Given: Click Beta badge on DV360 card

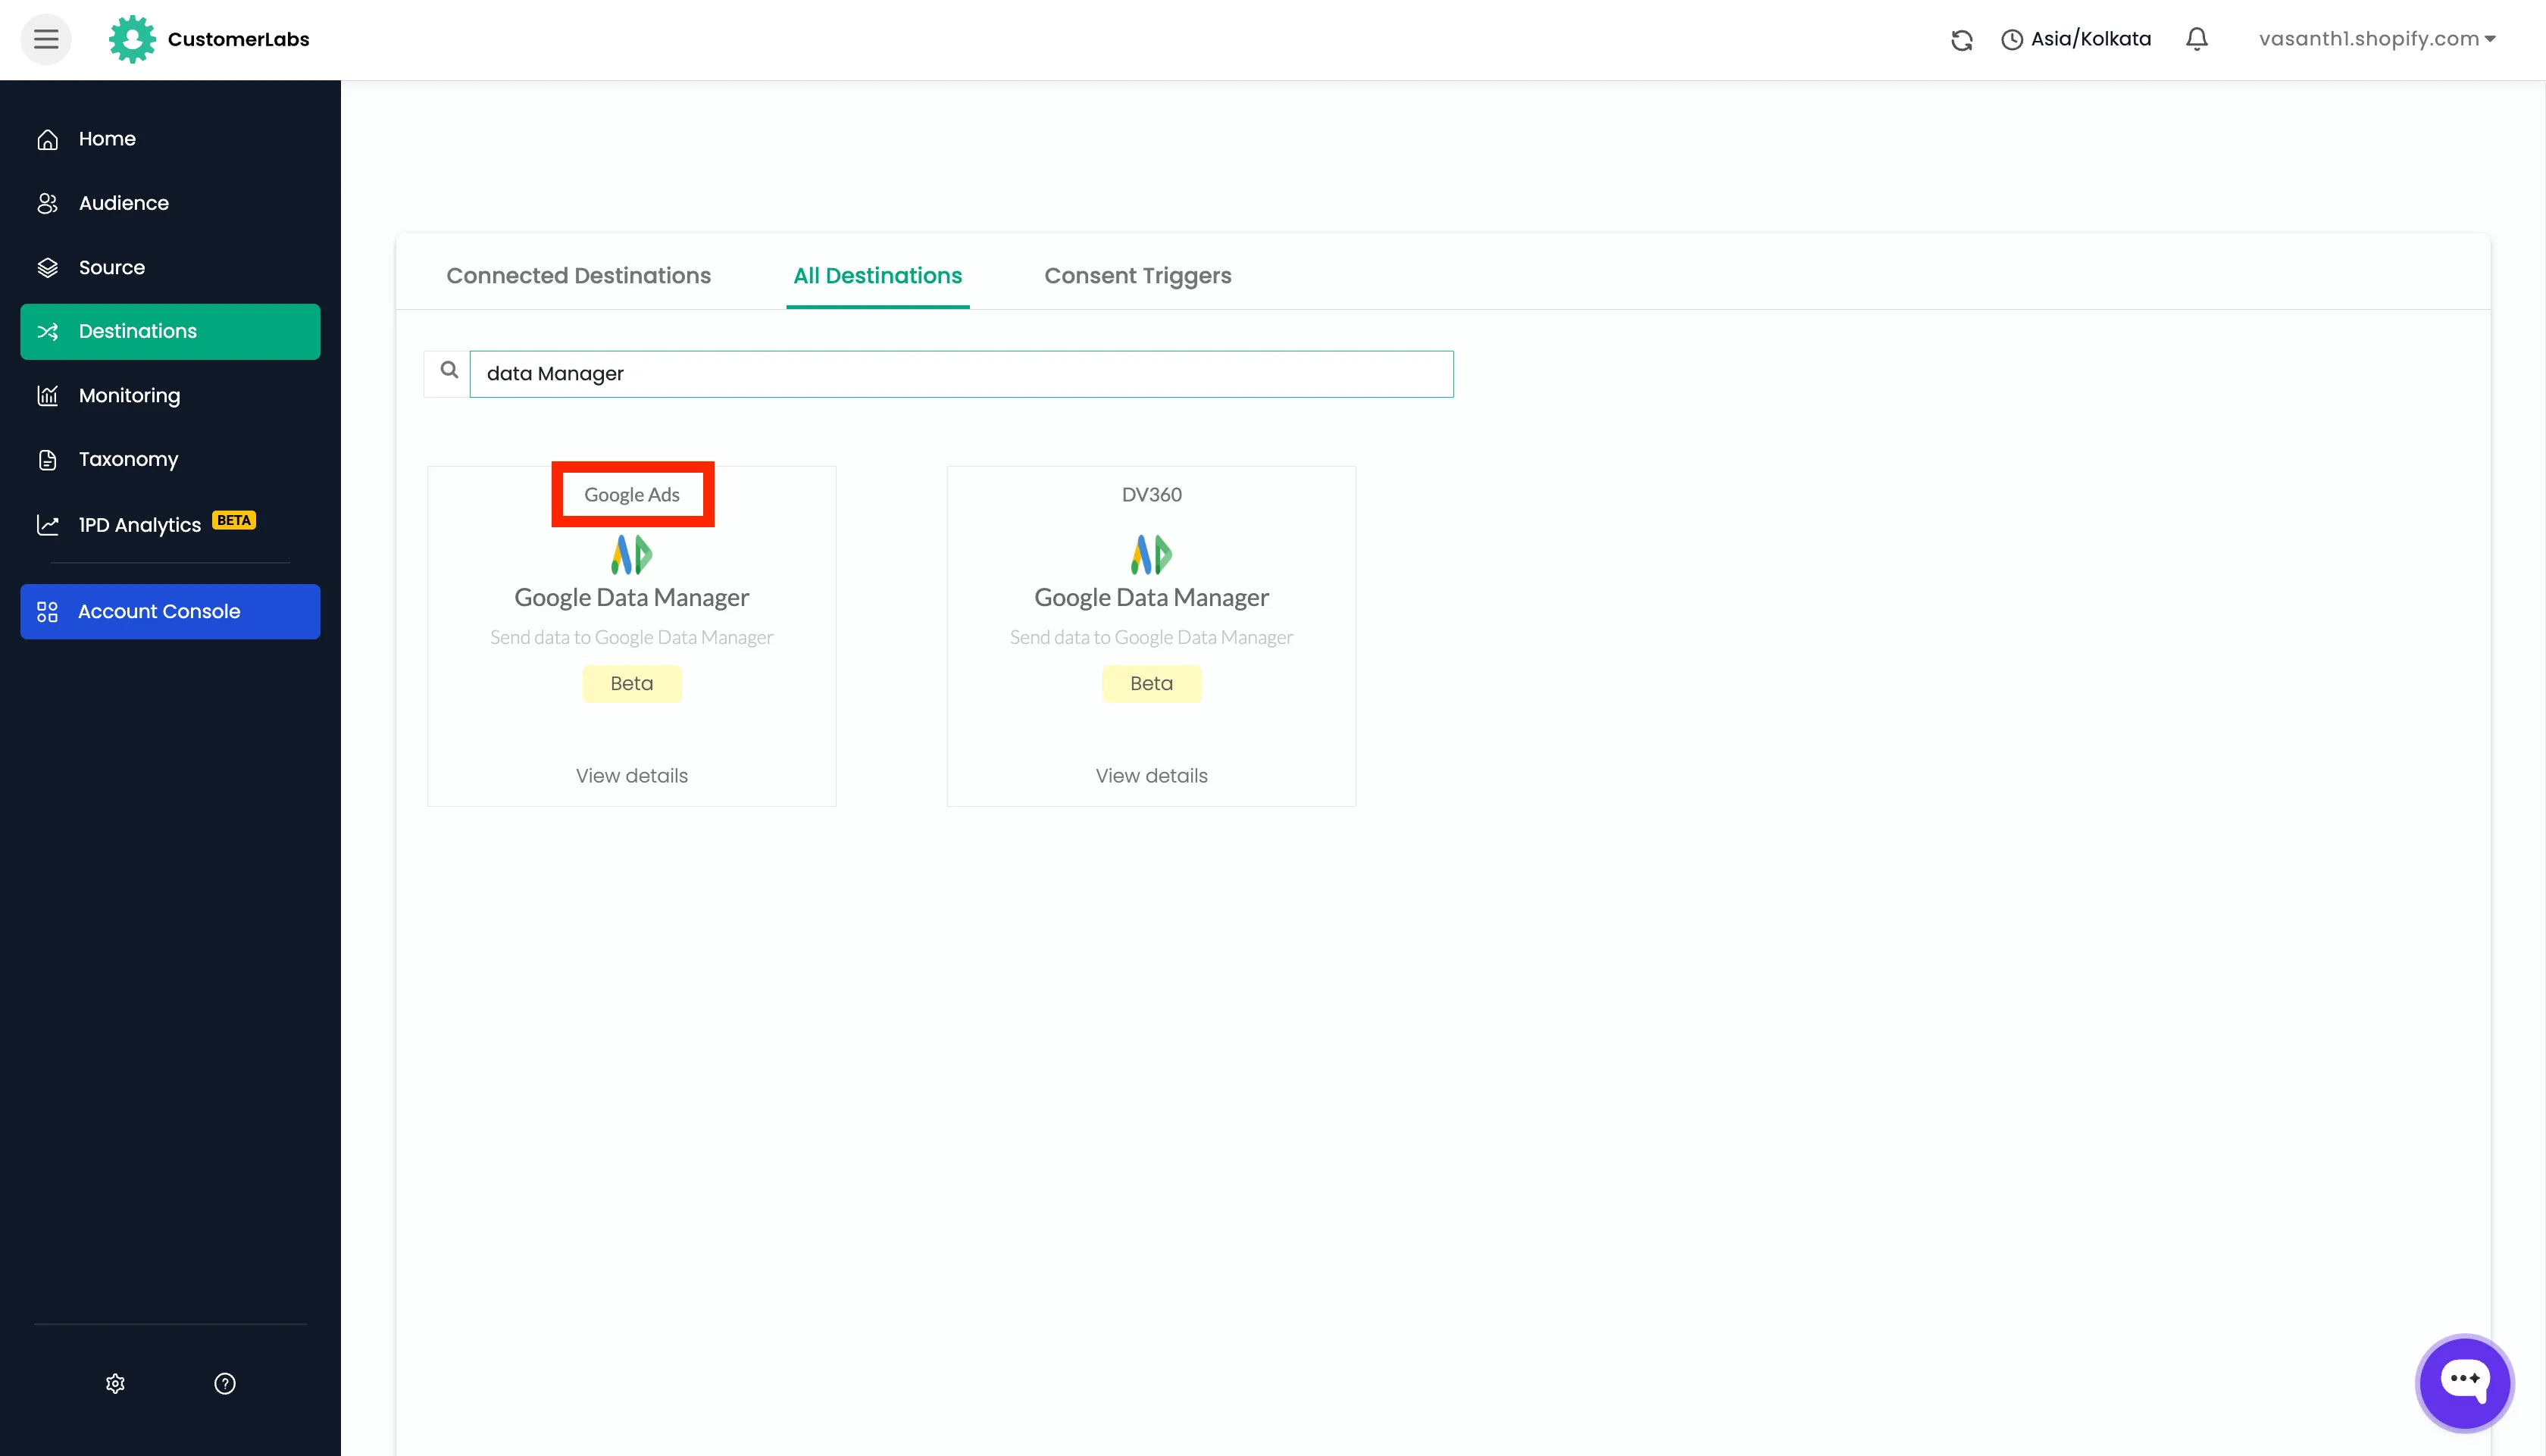Looking at the screenshot, I should click(1151, 684).
